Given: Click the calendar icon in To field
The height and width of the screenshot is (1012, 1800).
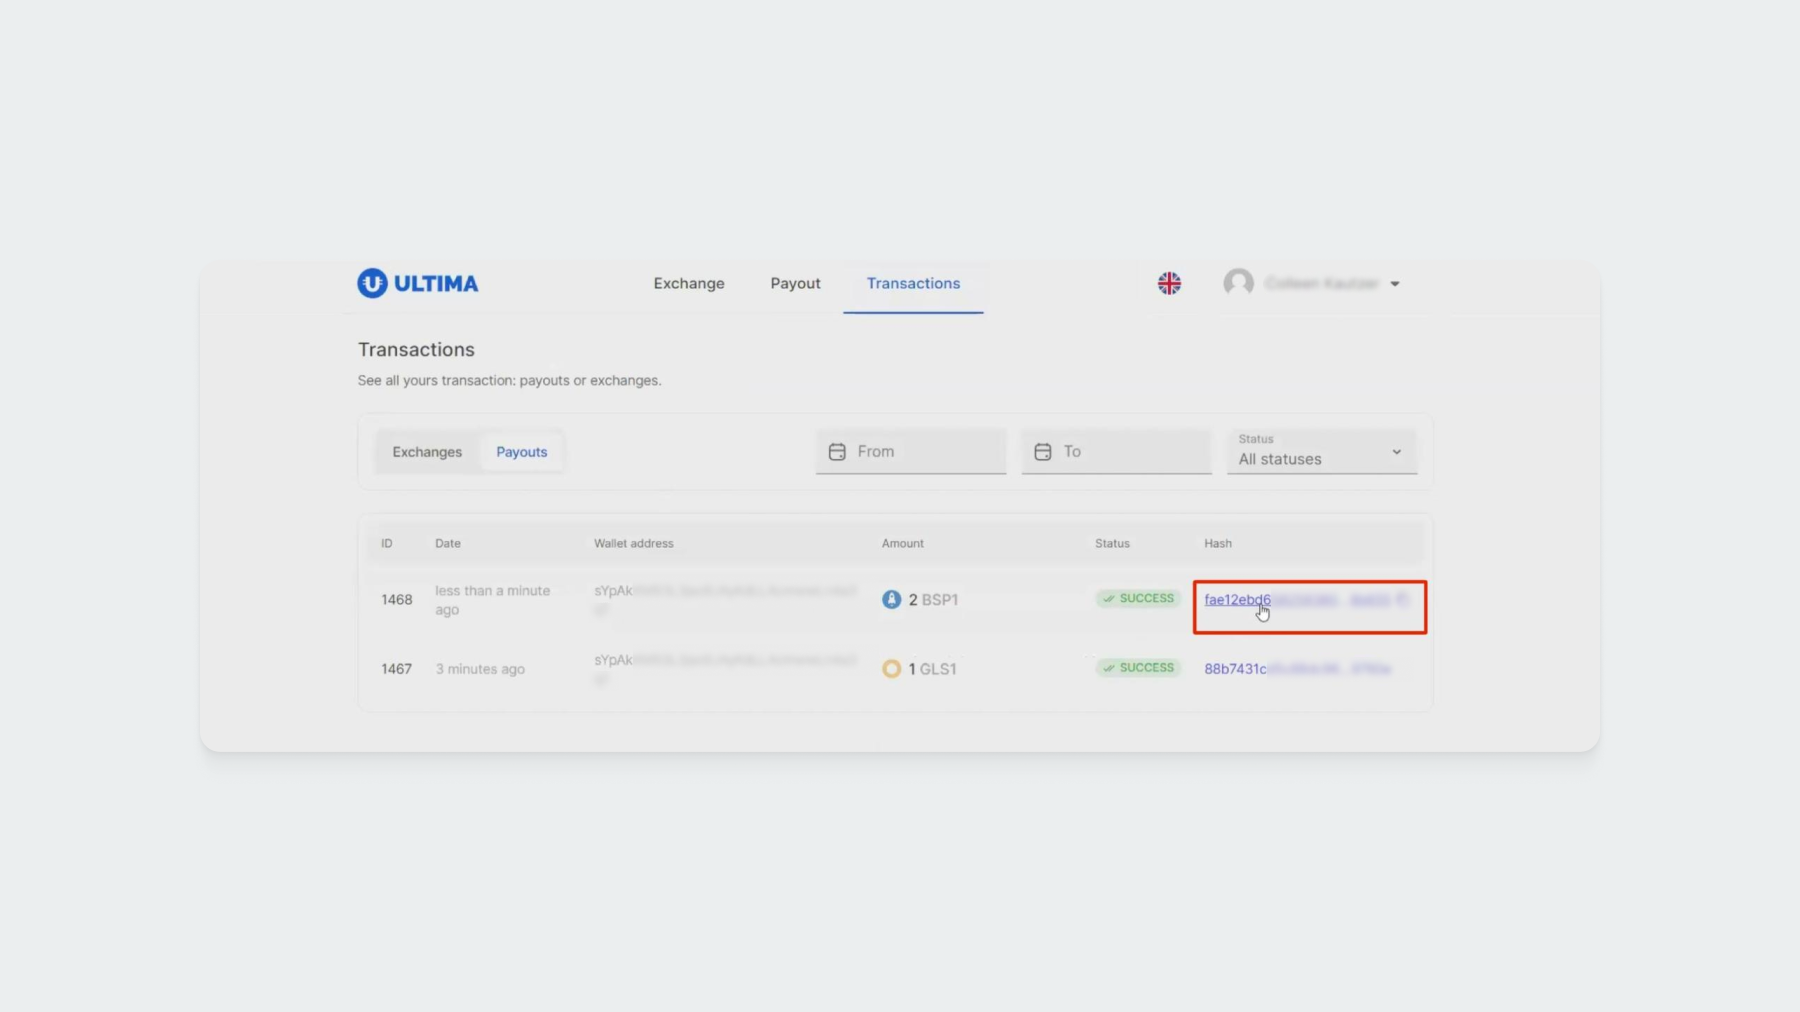Looking at the screenshot, I should tap(1042, 452).
